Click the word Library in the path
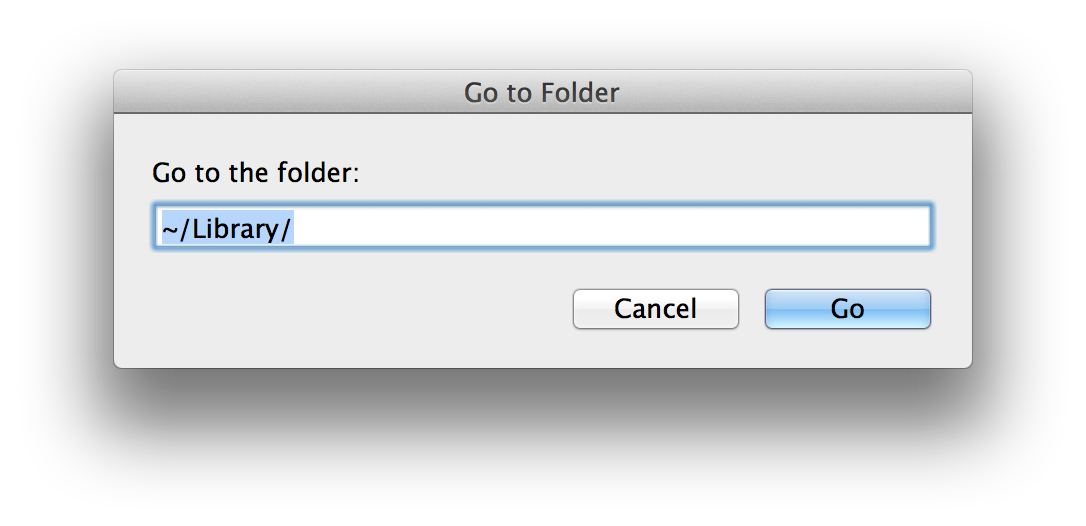 tap(236, 229)
